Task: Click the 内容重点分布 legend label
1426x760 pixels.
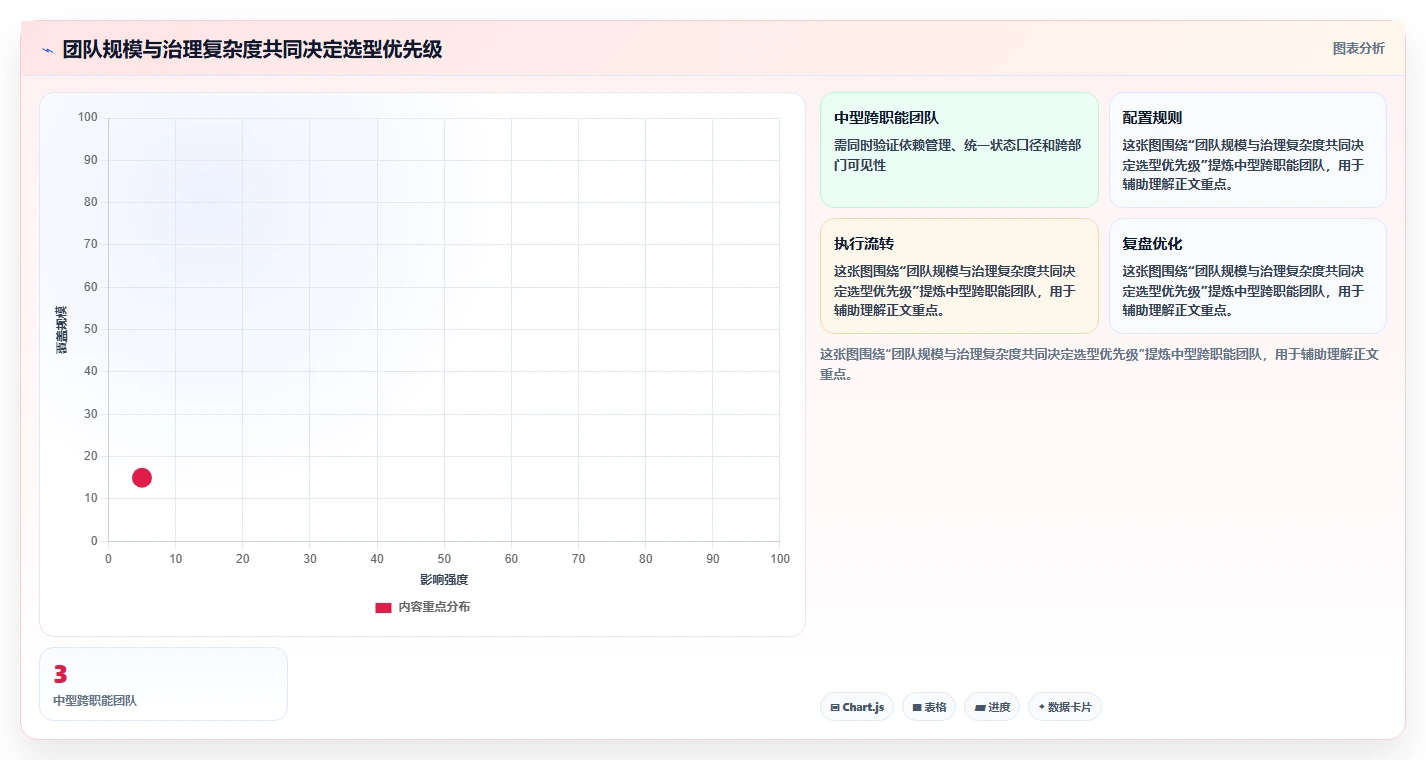Action: [434, 607]
